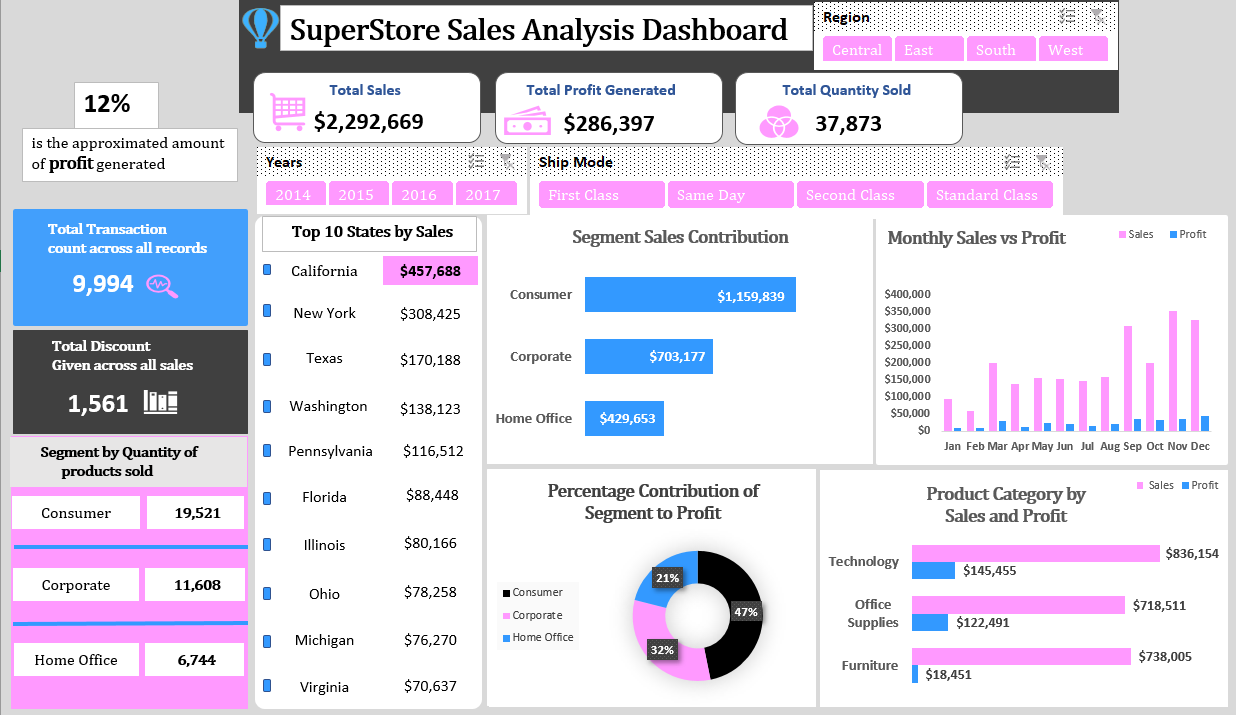Image resolution: width=1236 pixels, height=715 pixels.
Task: Filter by Same Day ship mode
Action: click(x=730, y=195)
